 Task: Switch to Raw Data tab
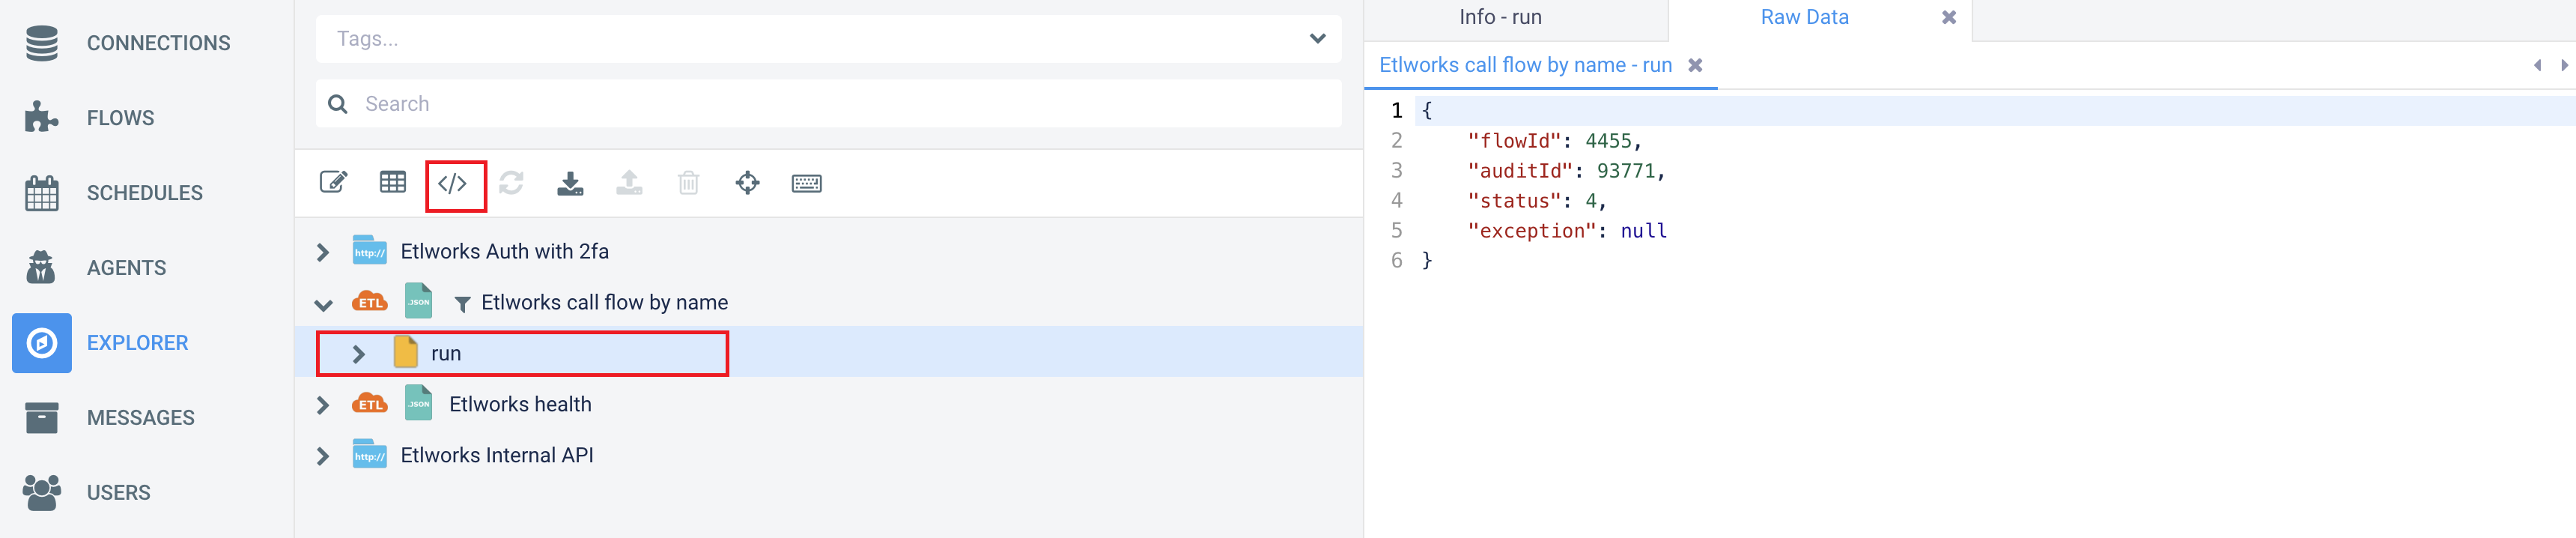point(1804,18)
